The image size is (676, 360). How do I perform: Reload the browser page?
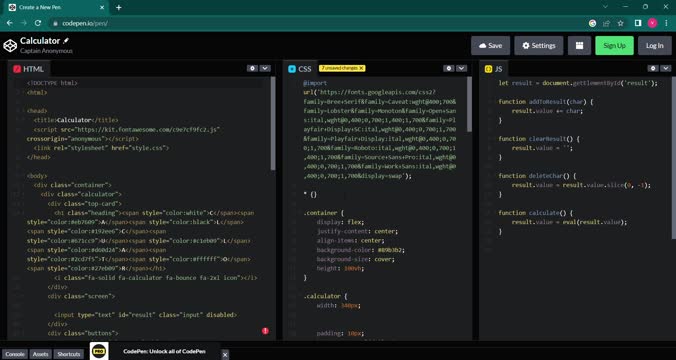[x=38, y=23]
